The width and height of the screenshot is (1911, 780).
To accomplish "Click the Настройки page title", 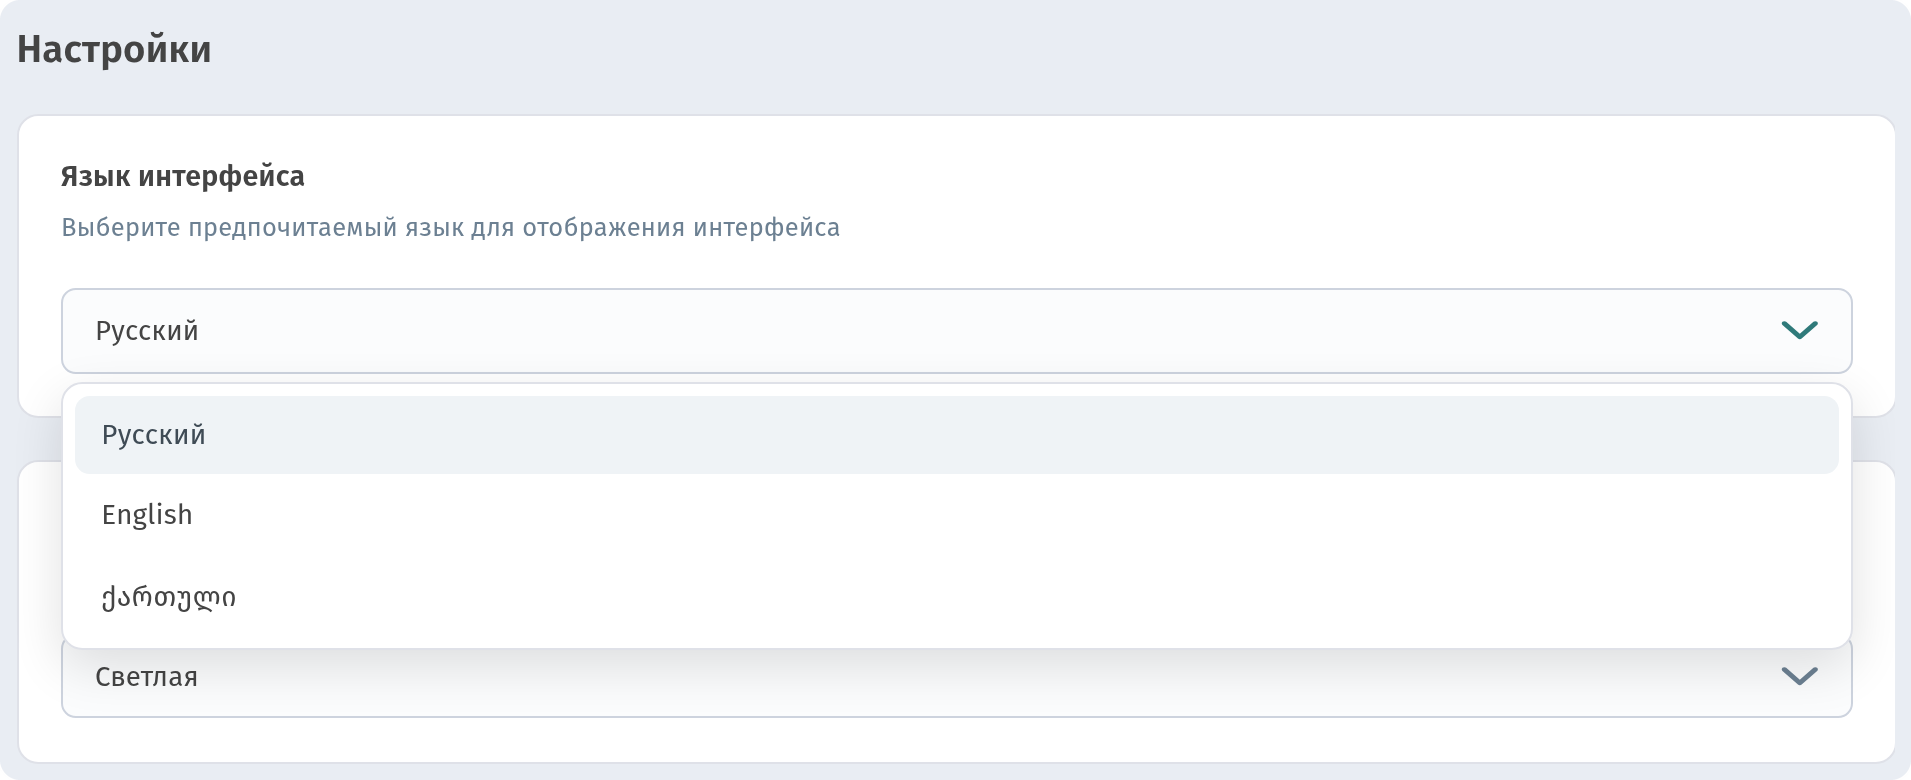I will coord(114,49).
